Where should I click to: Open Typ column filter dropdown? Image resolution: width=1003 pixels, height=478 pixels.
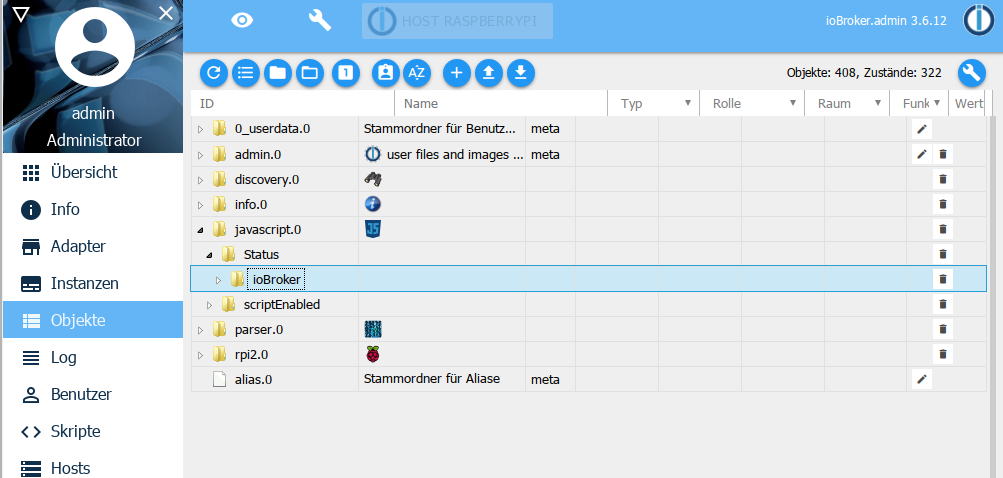click(x=688, y=103)
